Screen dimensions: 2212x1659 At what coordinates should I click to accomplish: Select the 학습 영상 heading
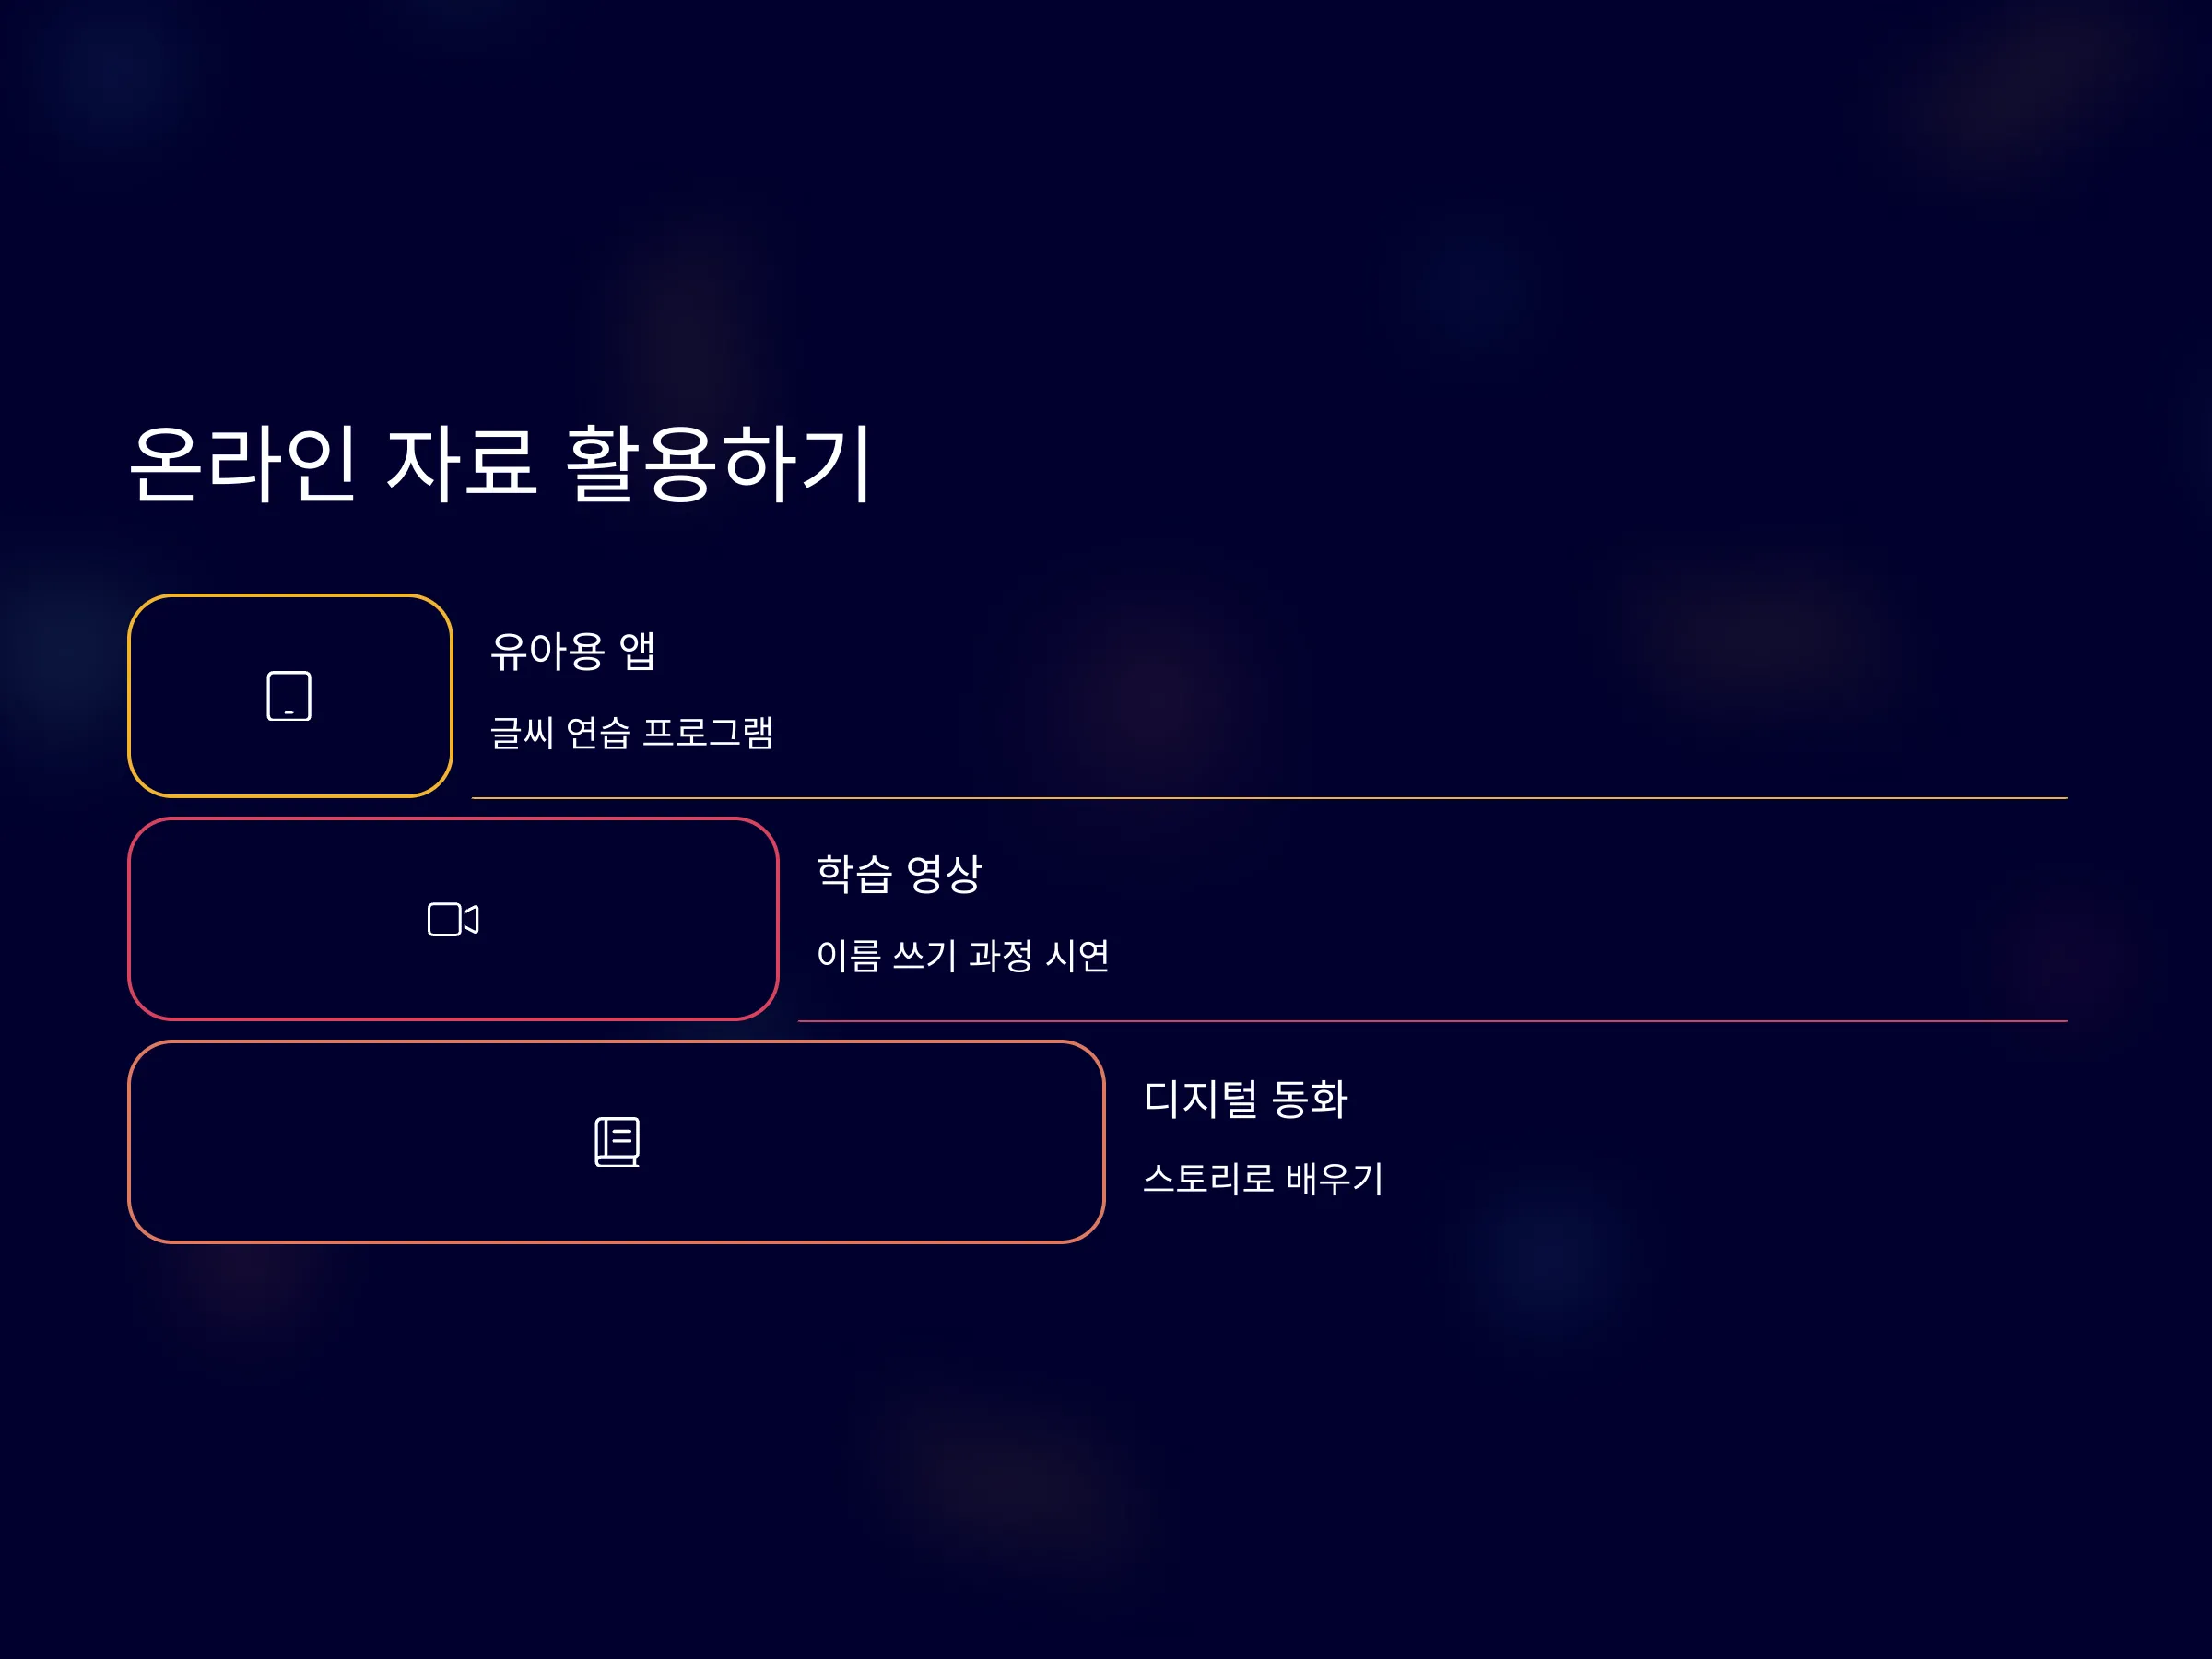[x=899, y=874]
